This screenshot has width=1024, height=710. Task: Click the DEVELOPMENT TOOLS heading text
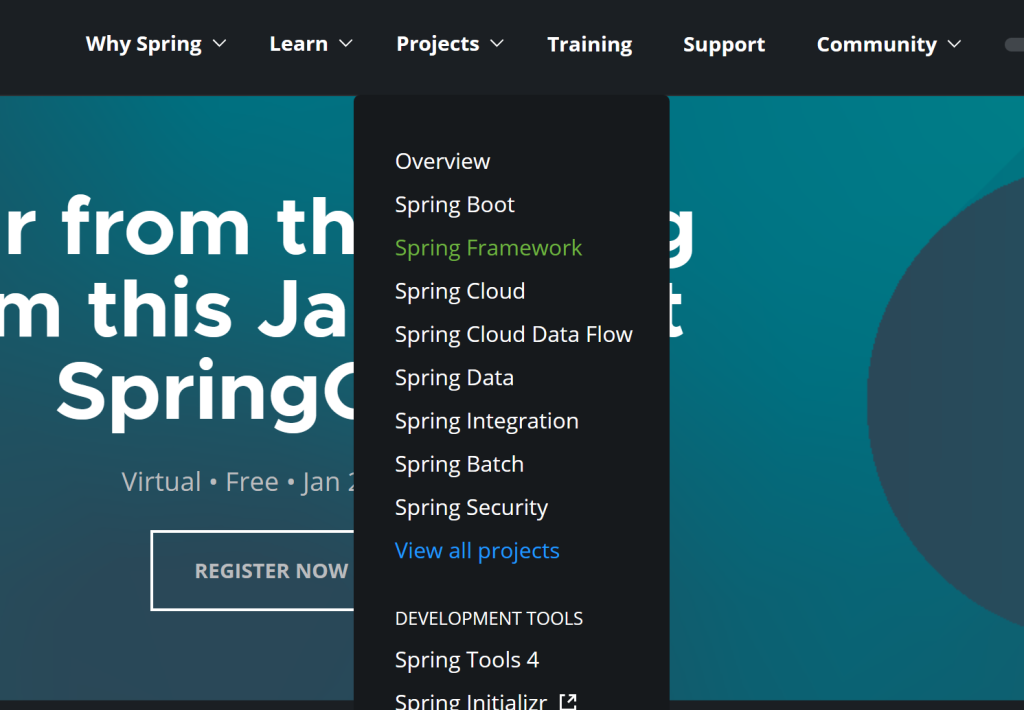pyautogui.click(x=489, y=619)
